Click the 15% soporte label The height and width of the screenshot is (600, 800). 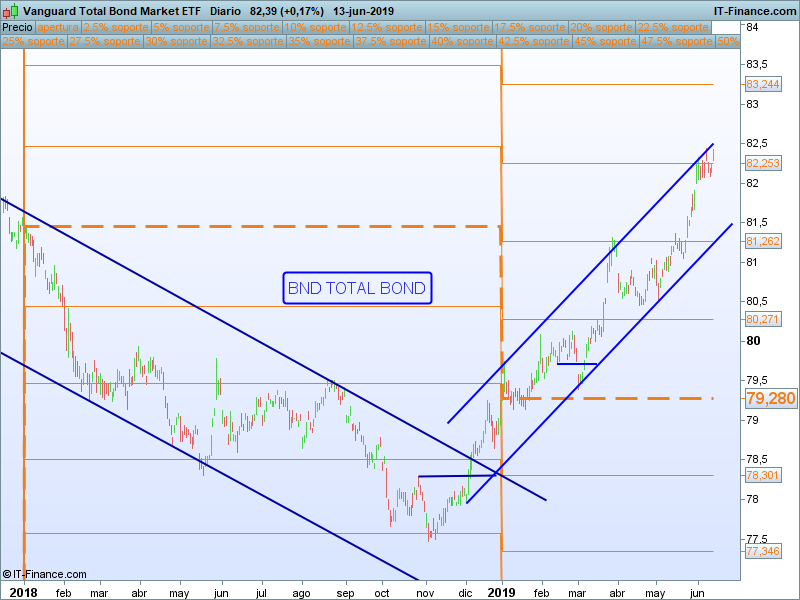(458, 28)
